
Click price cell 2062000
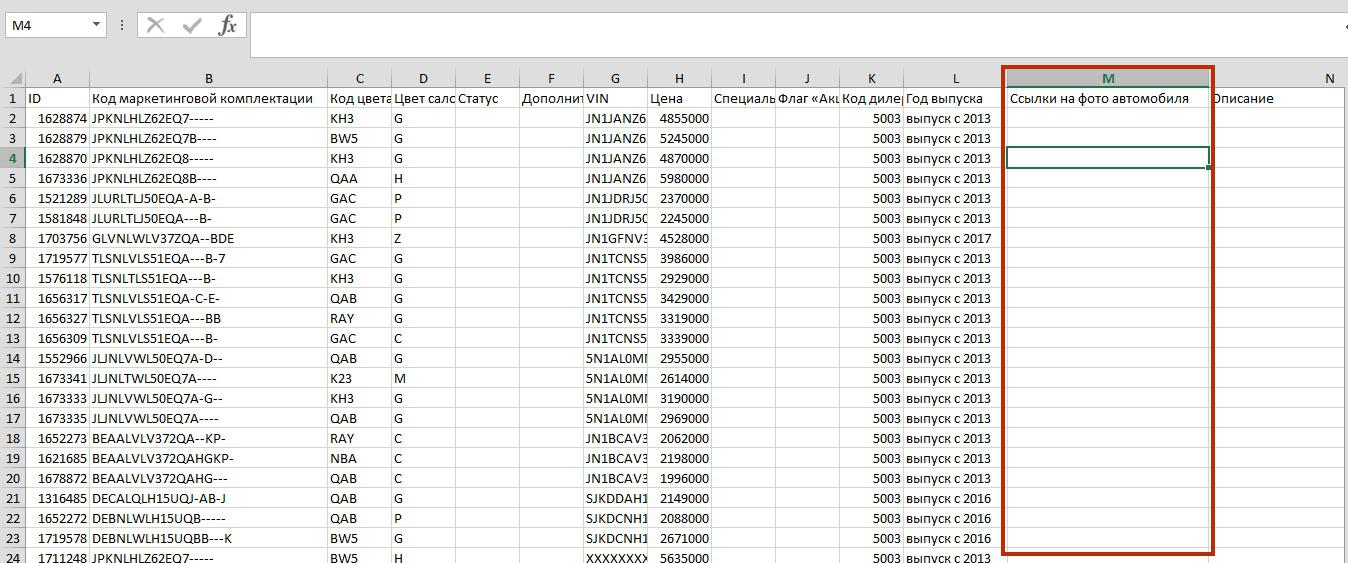tap(679, 438)
